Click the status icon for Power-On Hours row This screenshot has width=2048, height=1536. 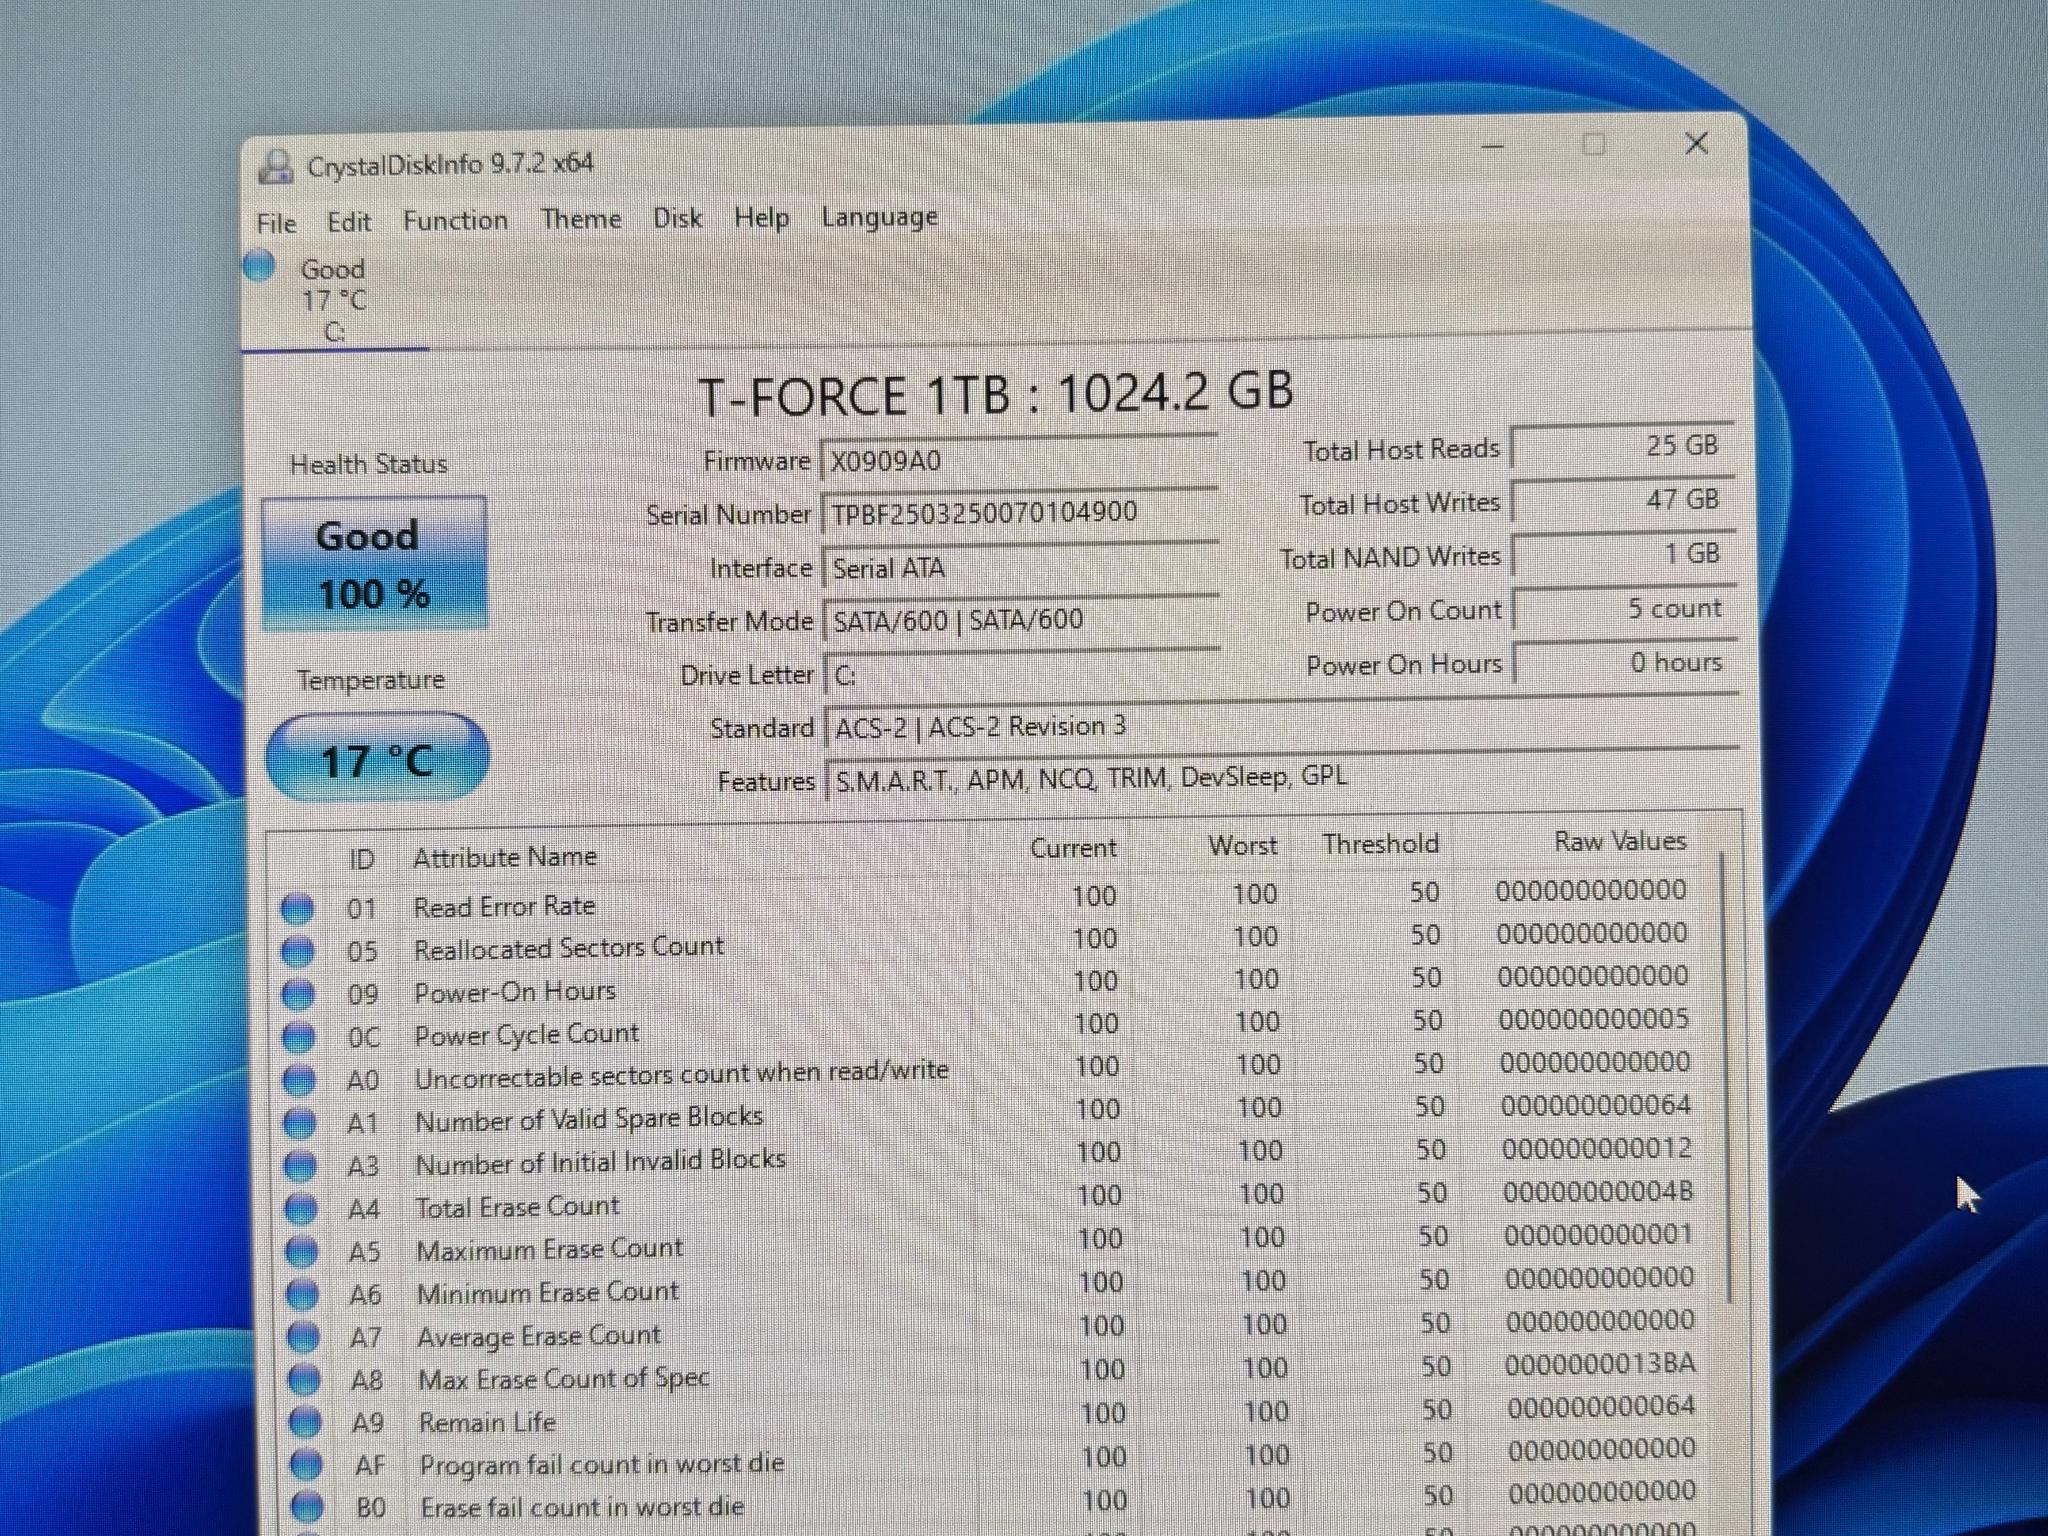pos(297,994)
